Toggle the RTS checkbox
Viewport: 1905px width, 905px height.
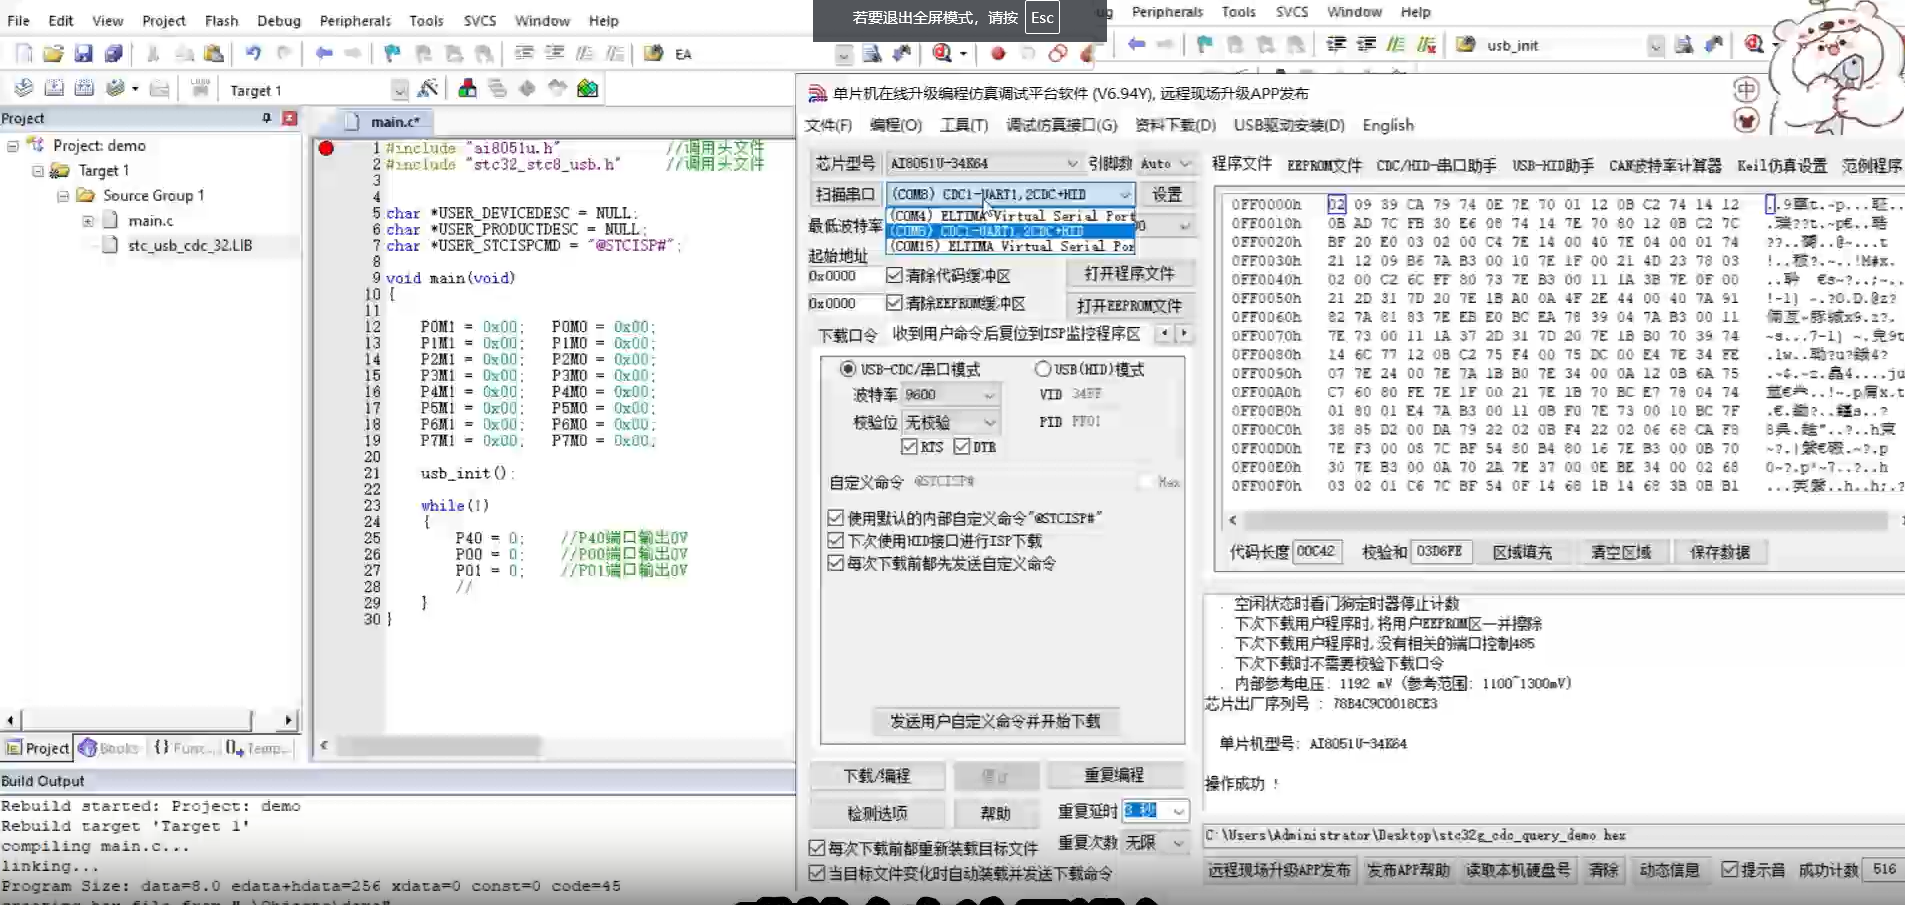909,446
